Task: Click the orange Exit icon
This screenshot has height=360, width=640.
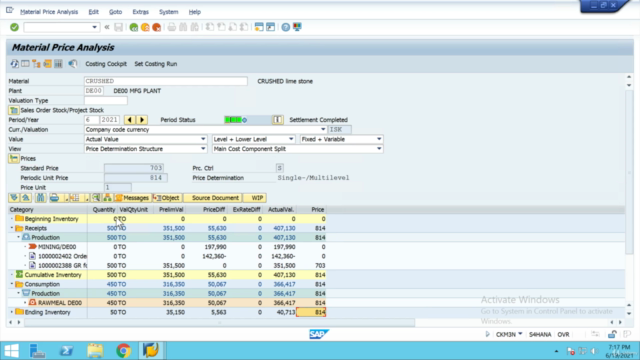Action: point(145,27)
